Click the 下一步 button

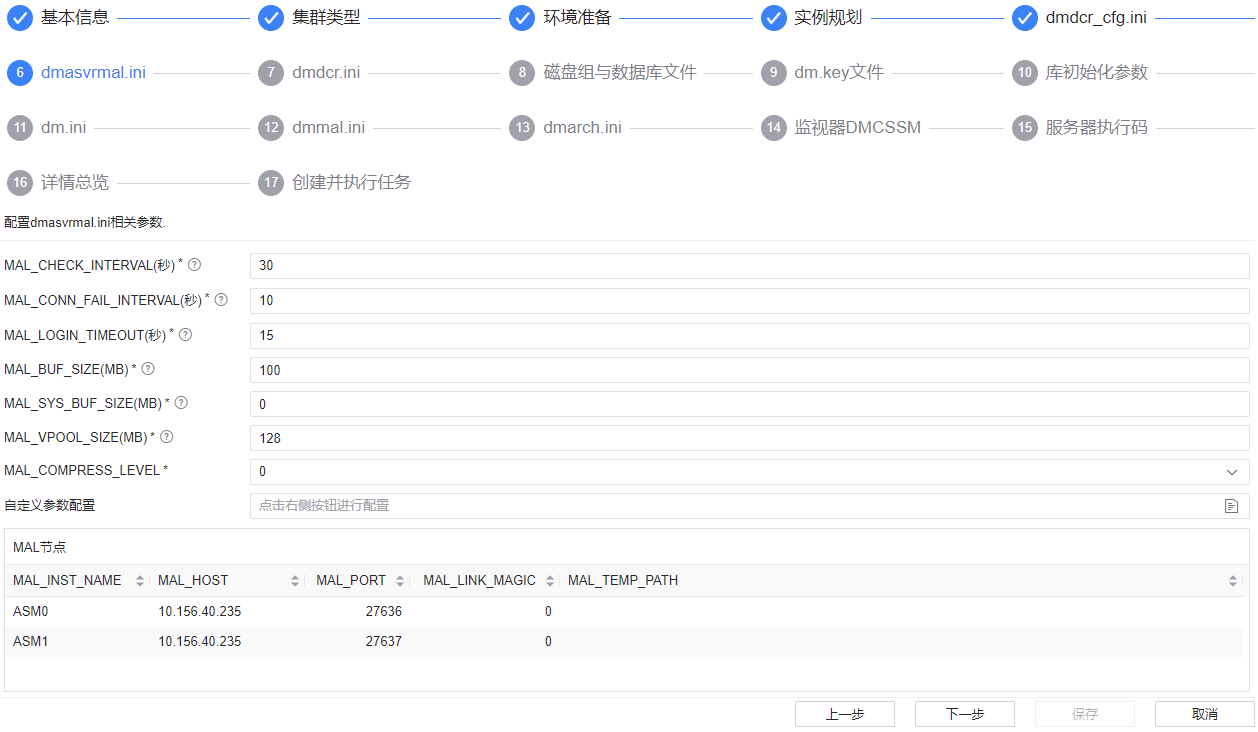coord(965,714)
